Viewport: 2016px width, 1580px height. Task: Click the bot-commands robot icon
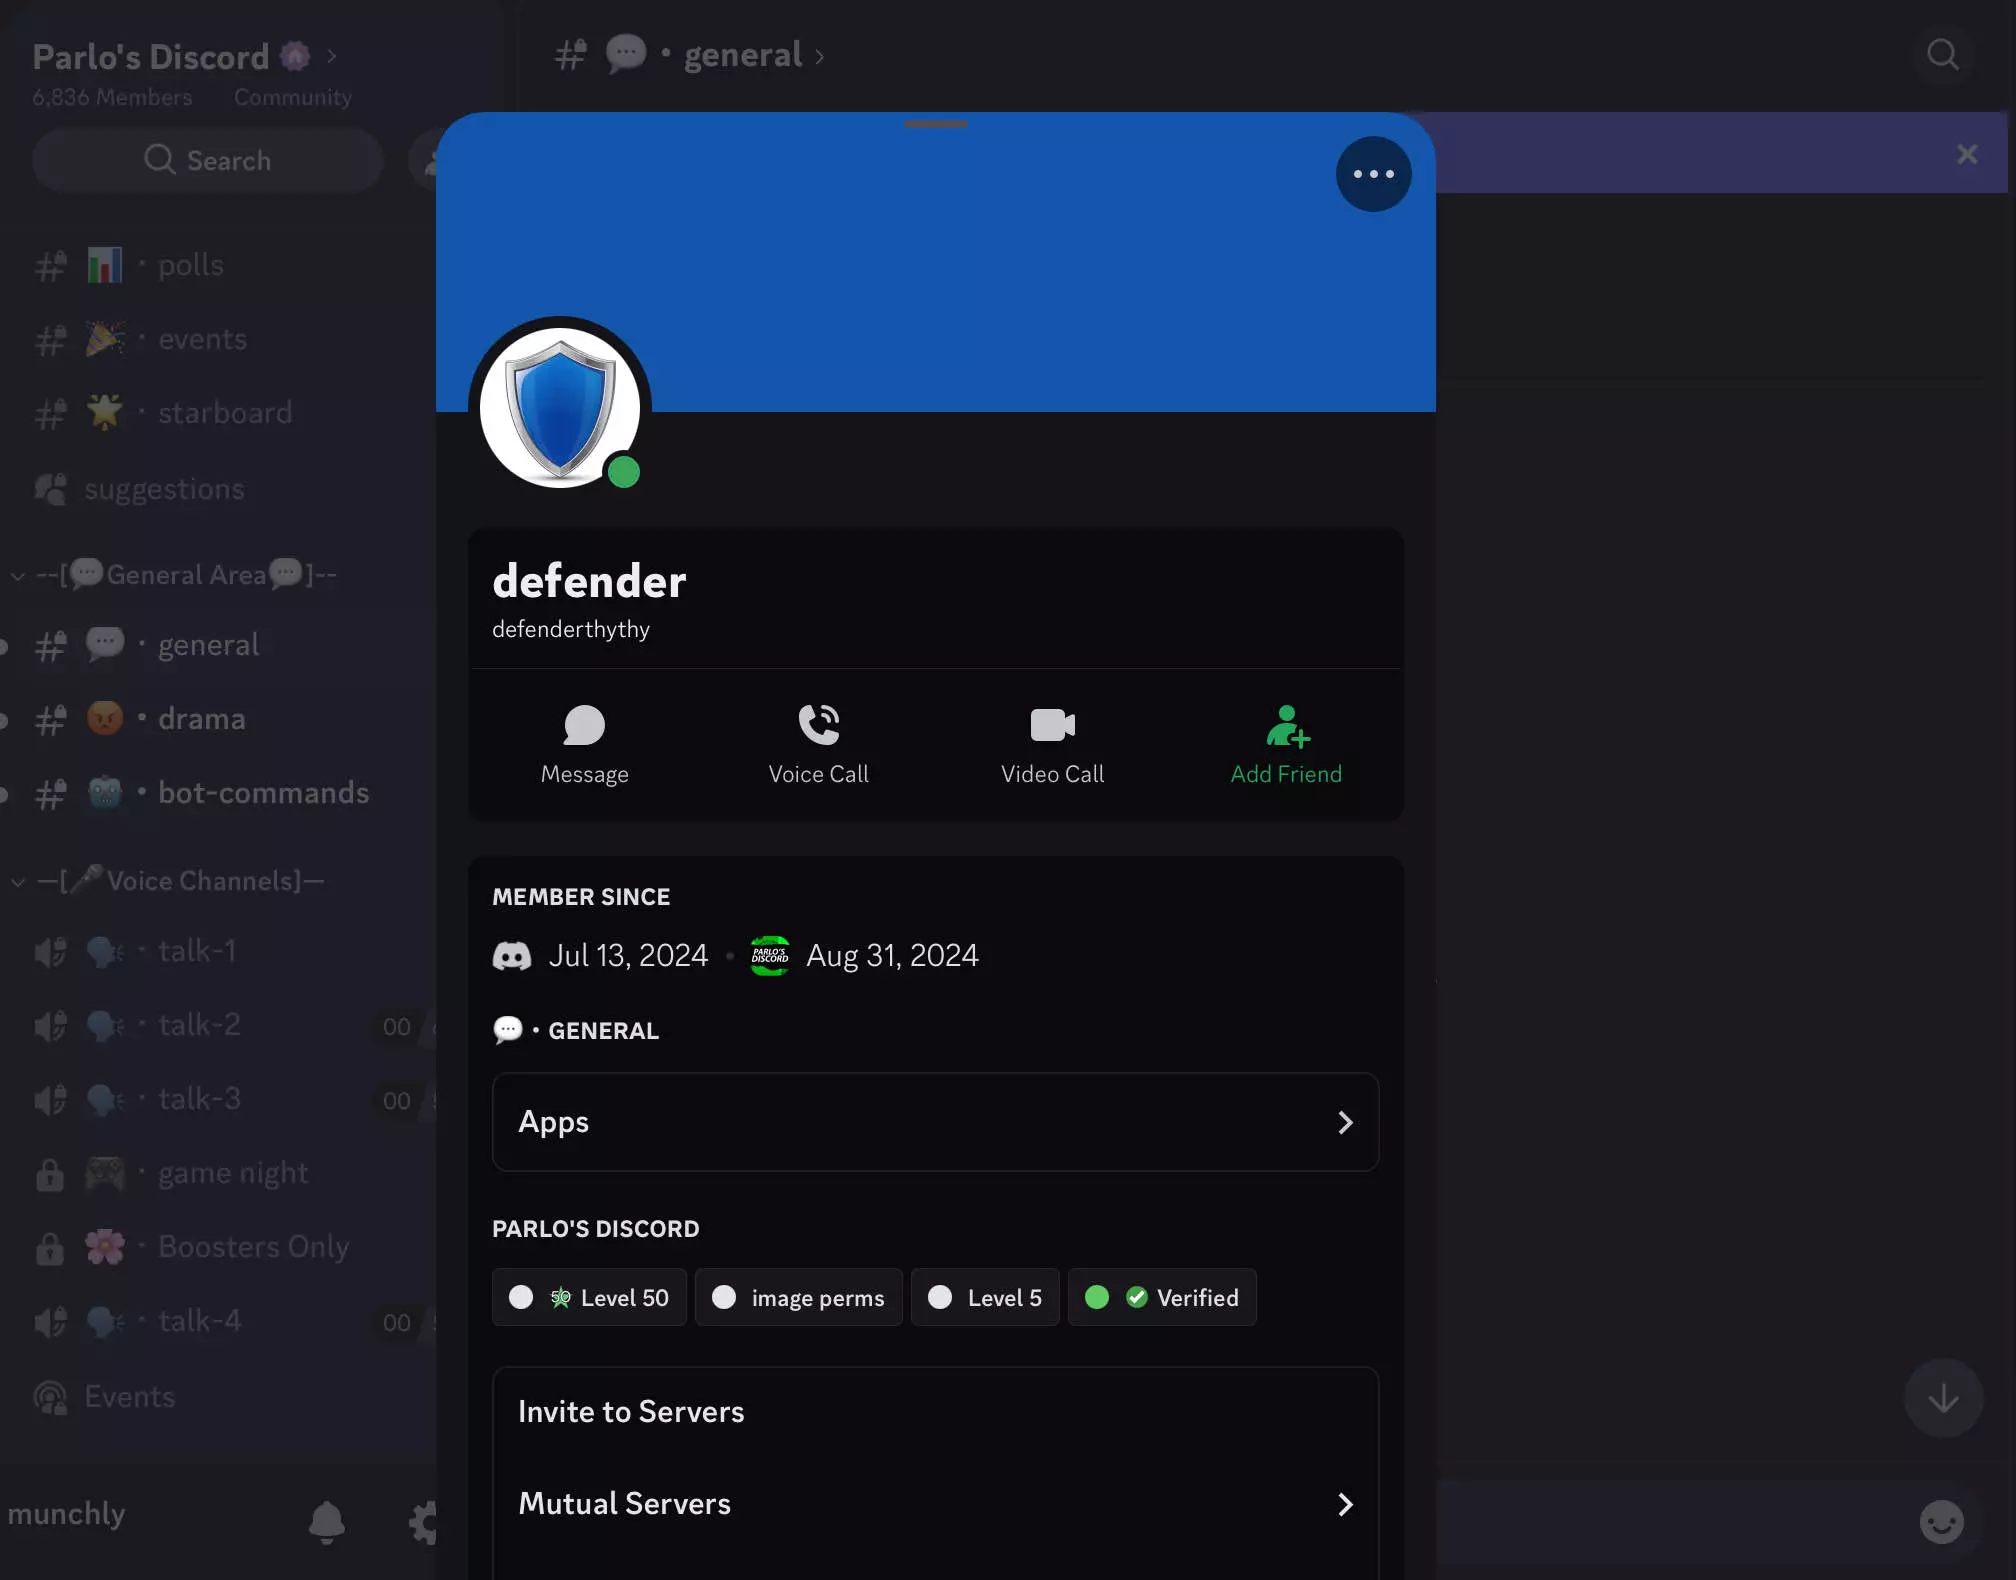click(105, 792)
